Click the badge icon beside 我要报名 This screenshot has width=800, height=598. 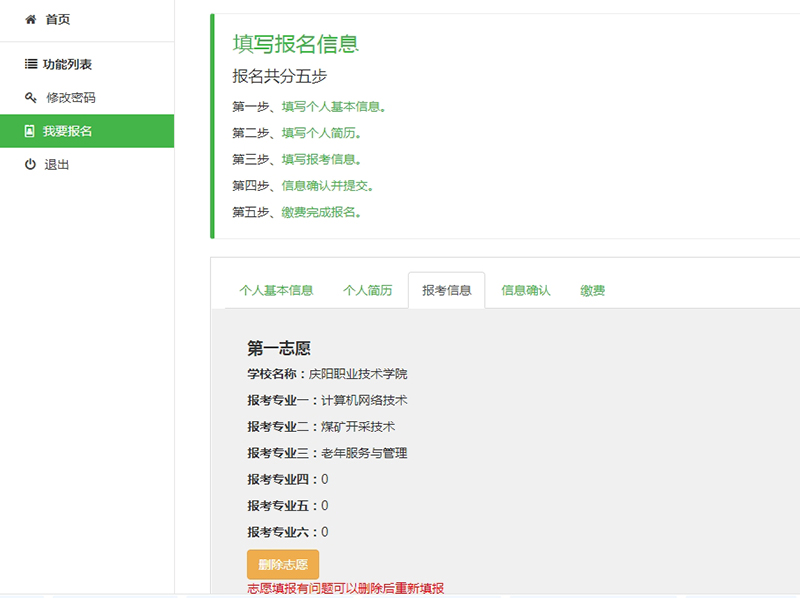pos(30,131)
